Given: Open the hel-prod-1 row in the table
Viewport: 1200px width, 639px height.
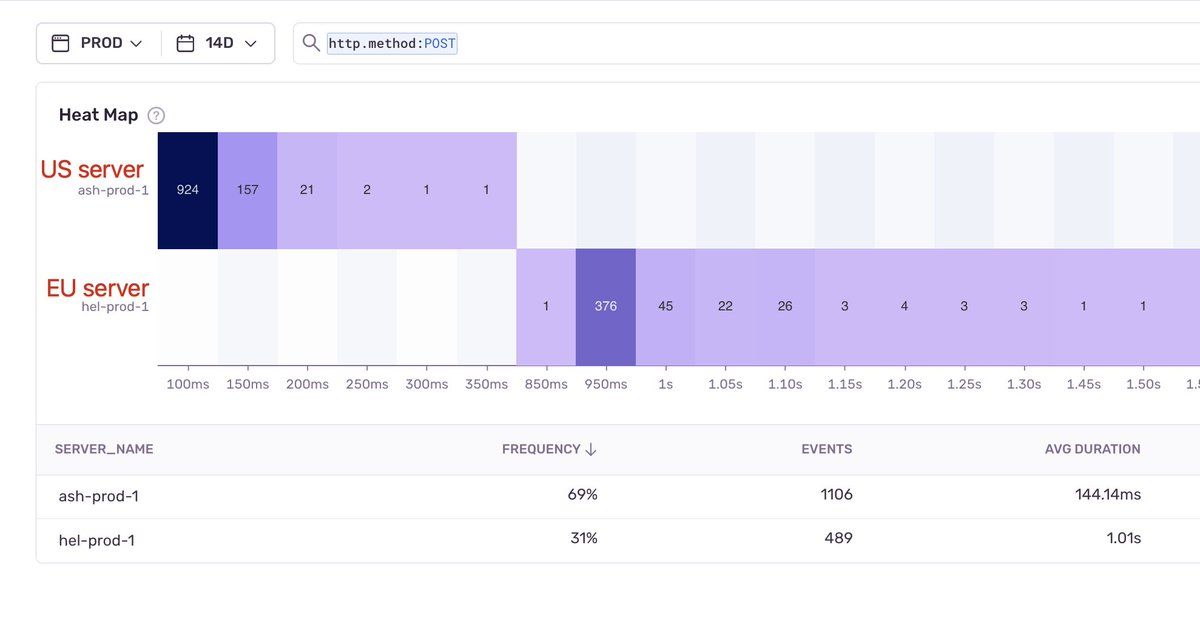Looking at the screenshot, I should click(97, 540).
